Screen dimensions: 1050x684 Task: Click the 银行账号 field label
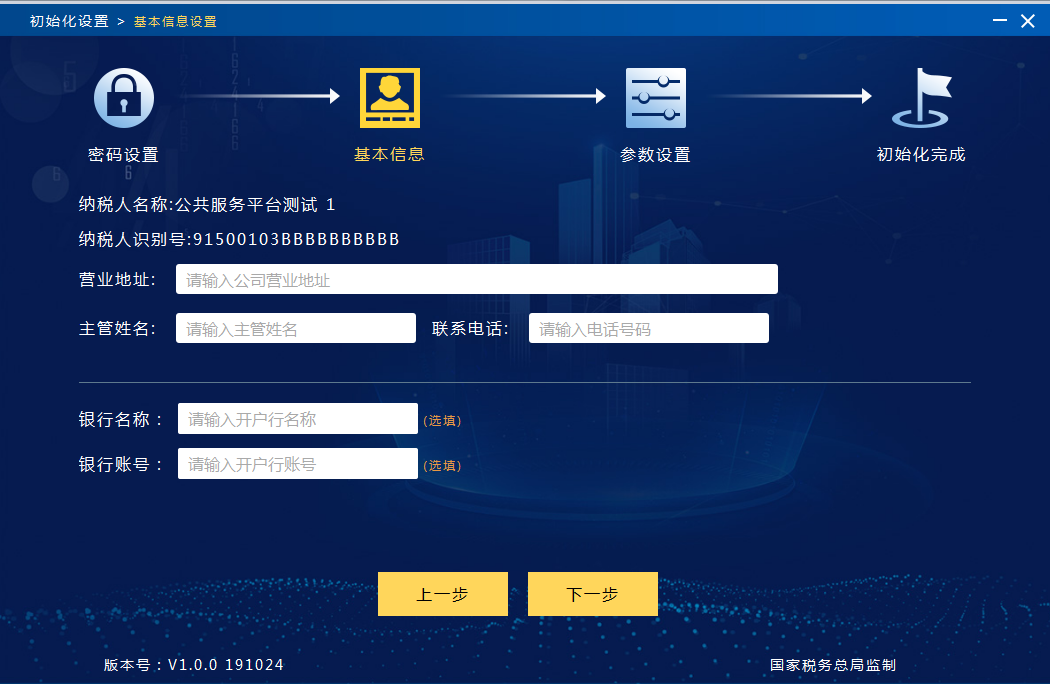coord(121,464)
